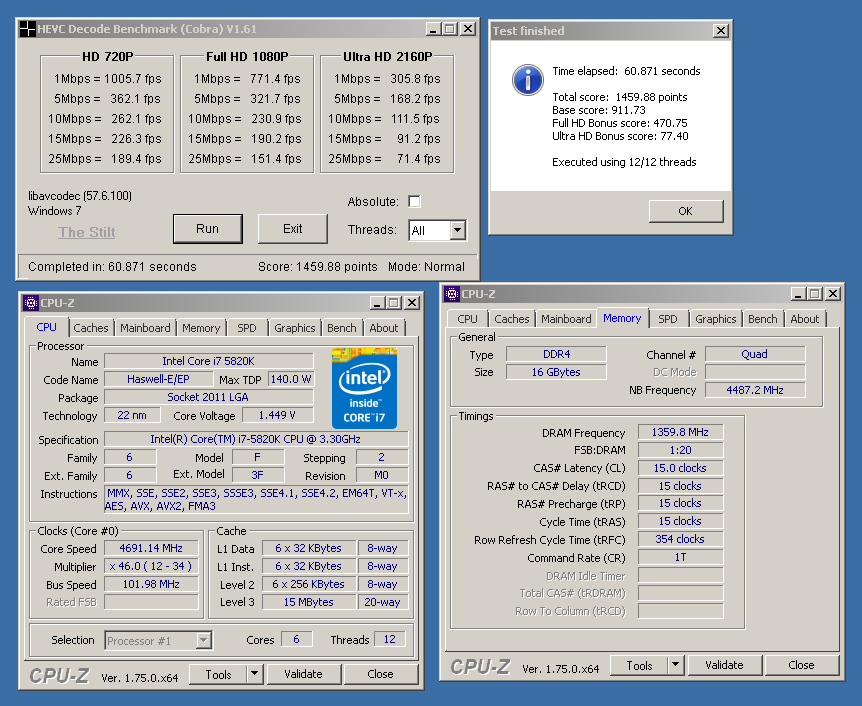Click the Specification field i7-5820K CPU @ 3.30GHz

(x=256, y=439)
